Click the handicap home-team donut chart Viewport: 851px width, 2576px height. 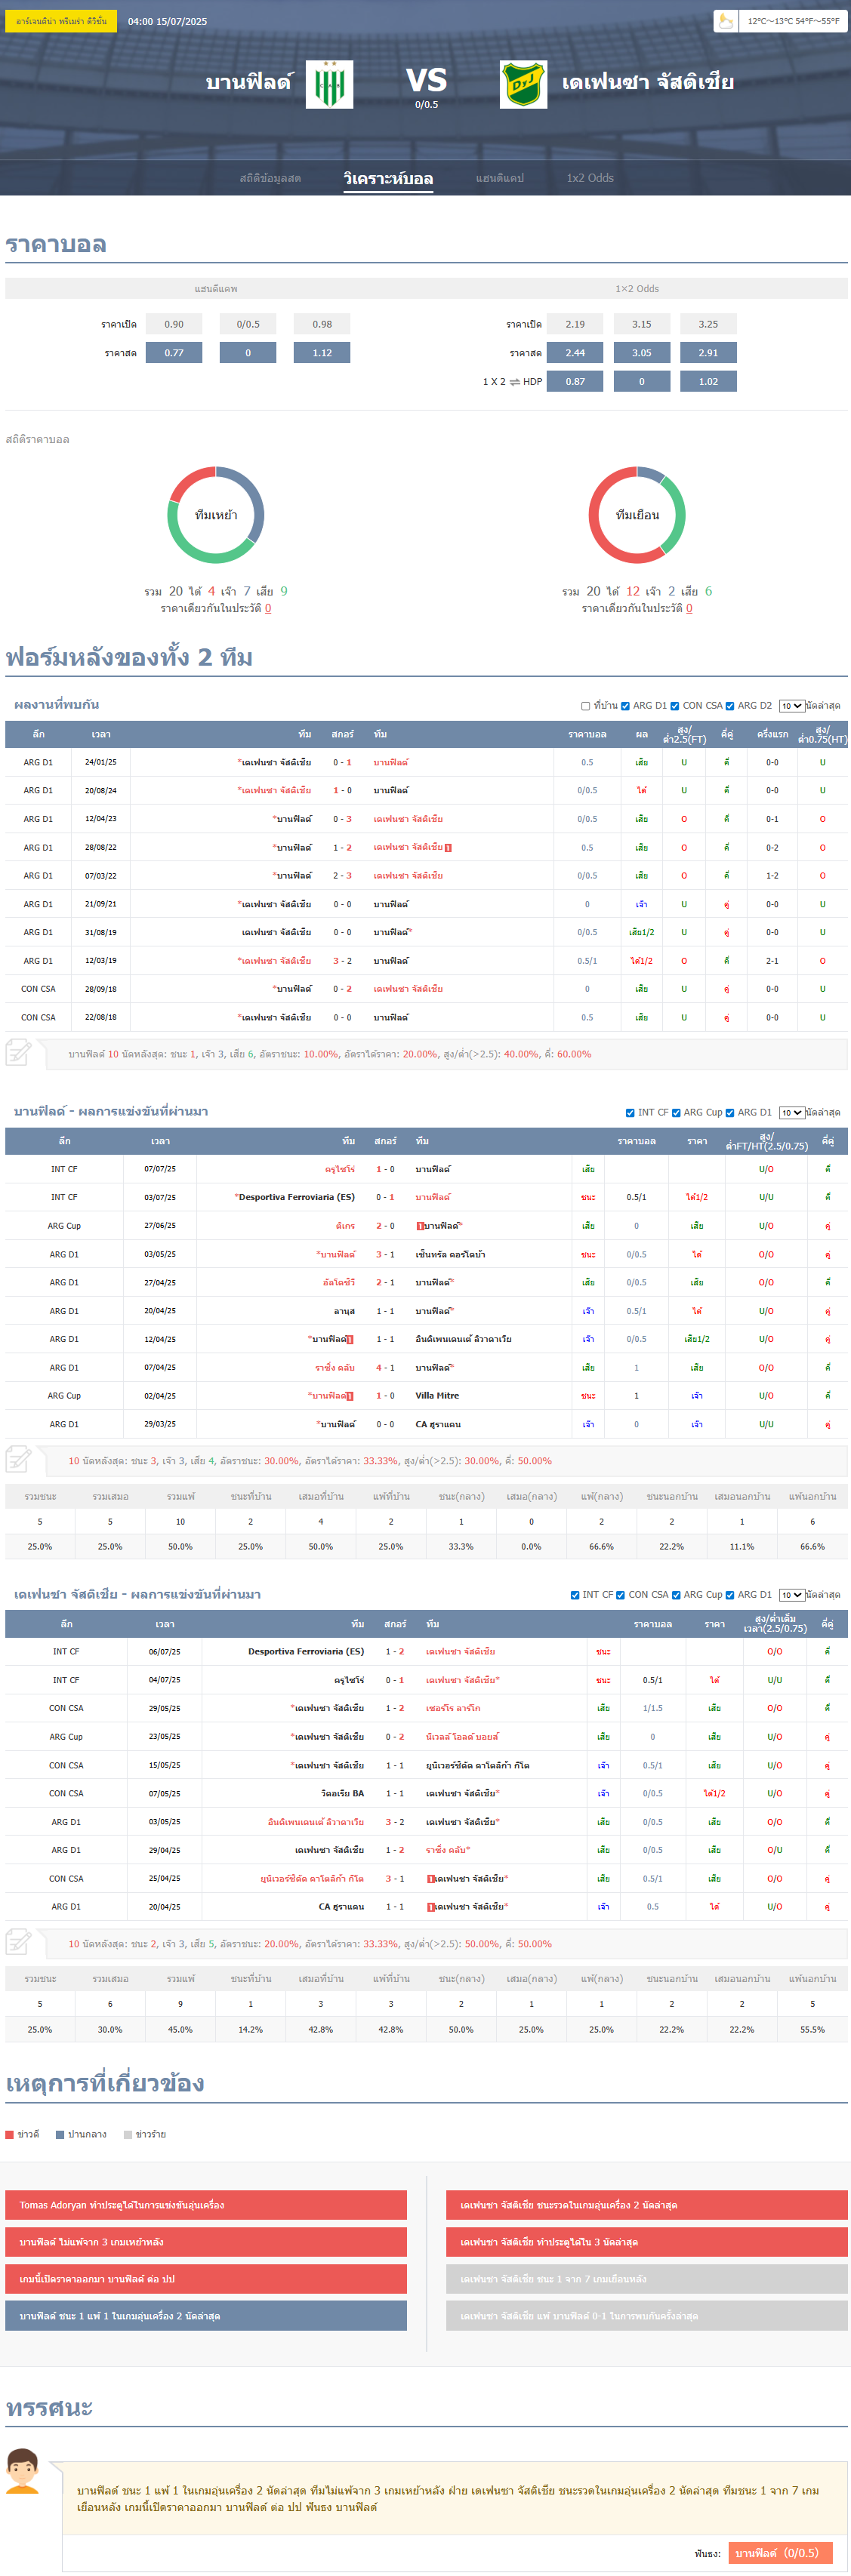point(216,515)
